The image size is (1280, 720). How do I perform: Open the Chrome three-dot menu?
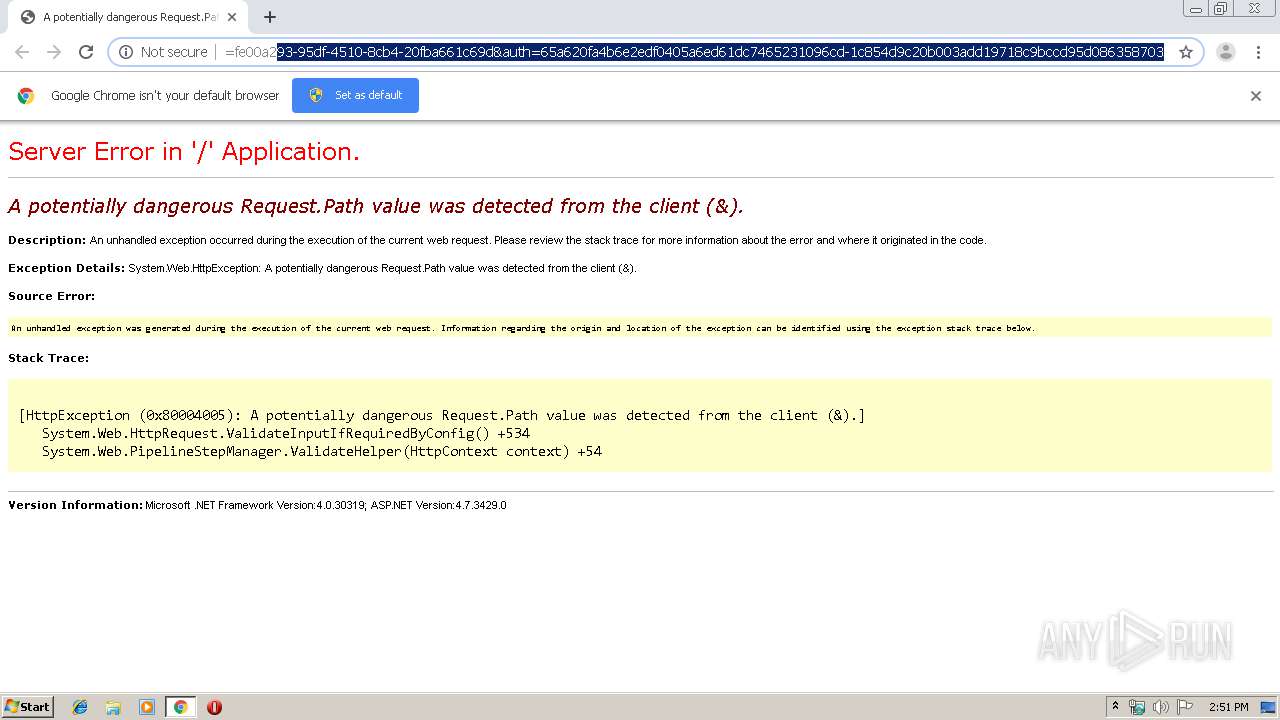[1258, 52]
